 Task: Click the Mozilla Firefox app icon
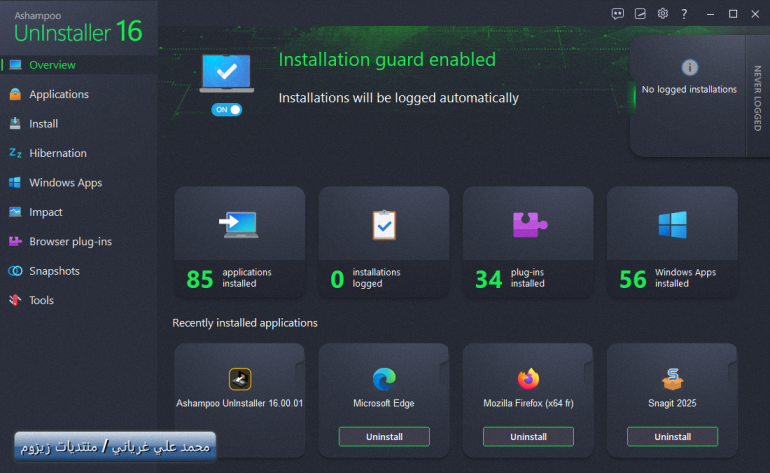pyautogui.click(x=528, y=379)
